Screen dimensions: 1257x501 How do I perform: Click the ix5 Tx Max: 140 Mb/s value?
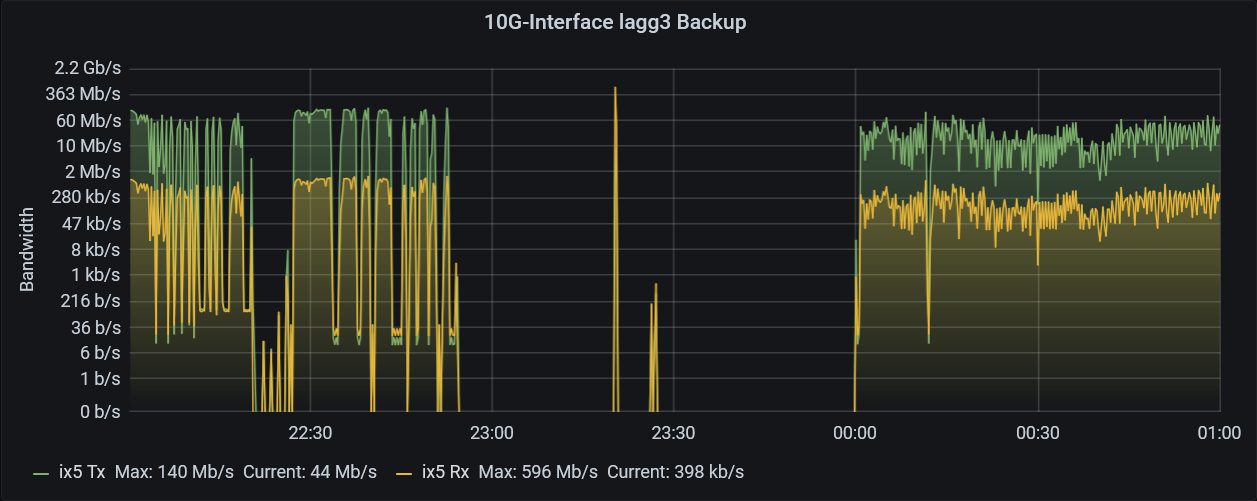pyautogui.click(x=176, y=471)
